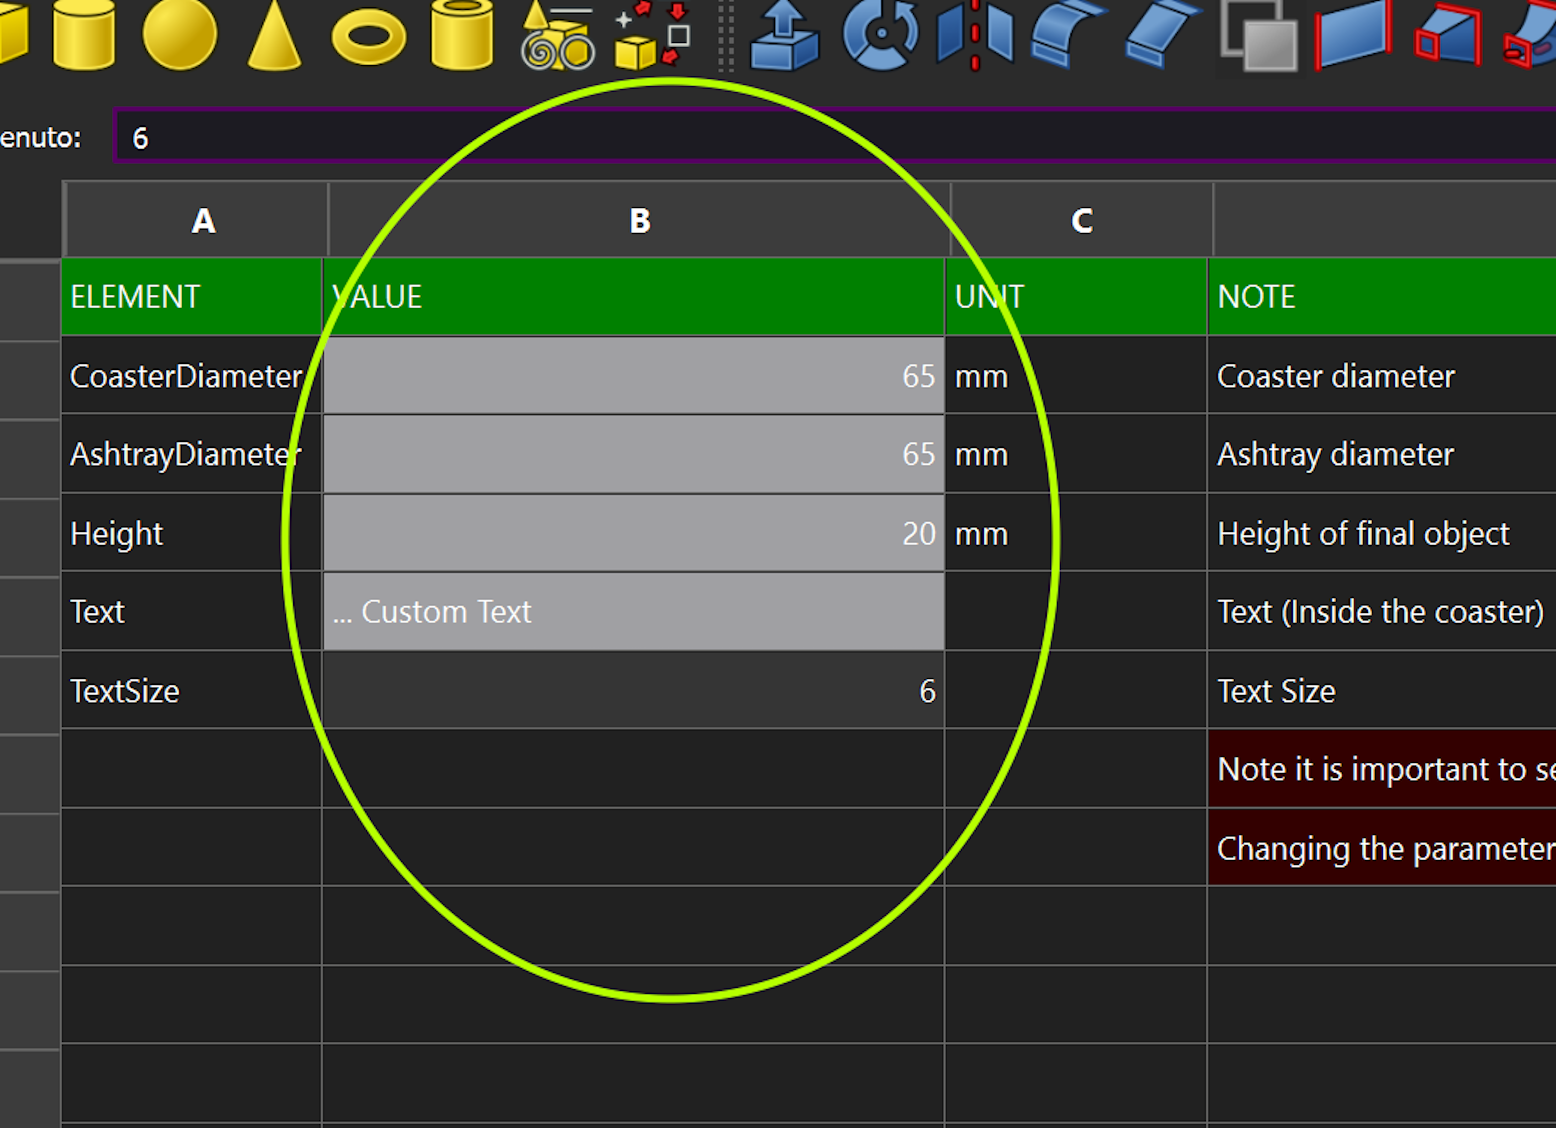This screenshot has width=1556, height=1128.
Task: Click the 'Coaster diameter' note cell
Action: [1382, 376]
